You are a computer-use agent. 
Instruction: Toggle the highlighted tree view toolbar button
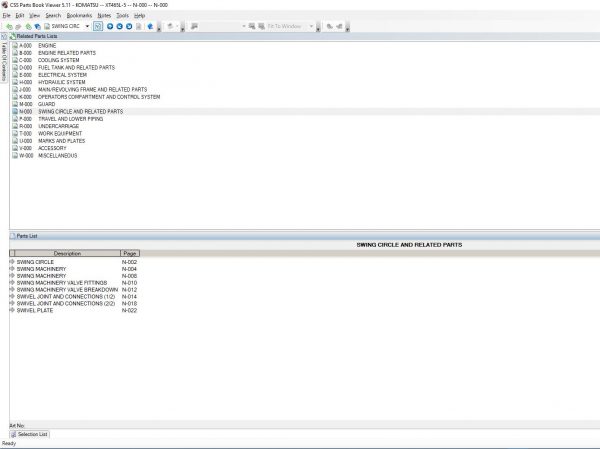pyautogui.click(x=98, y=26)
